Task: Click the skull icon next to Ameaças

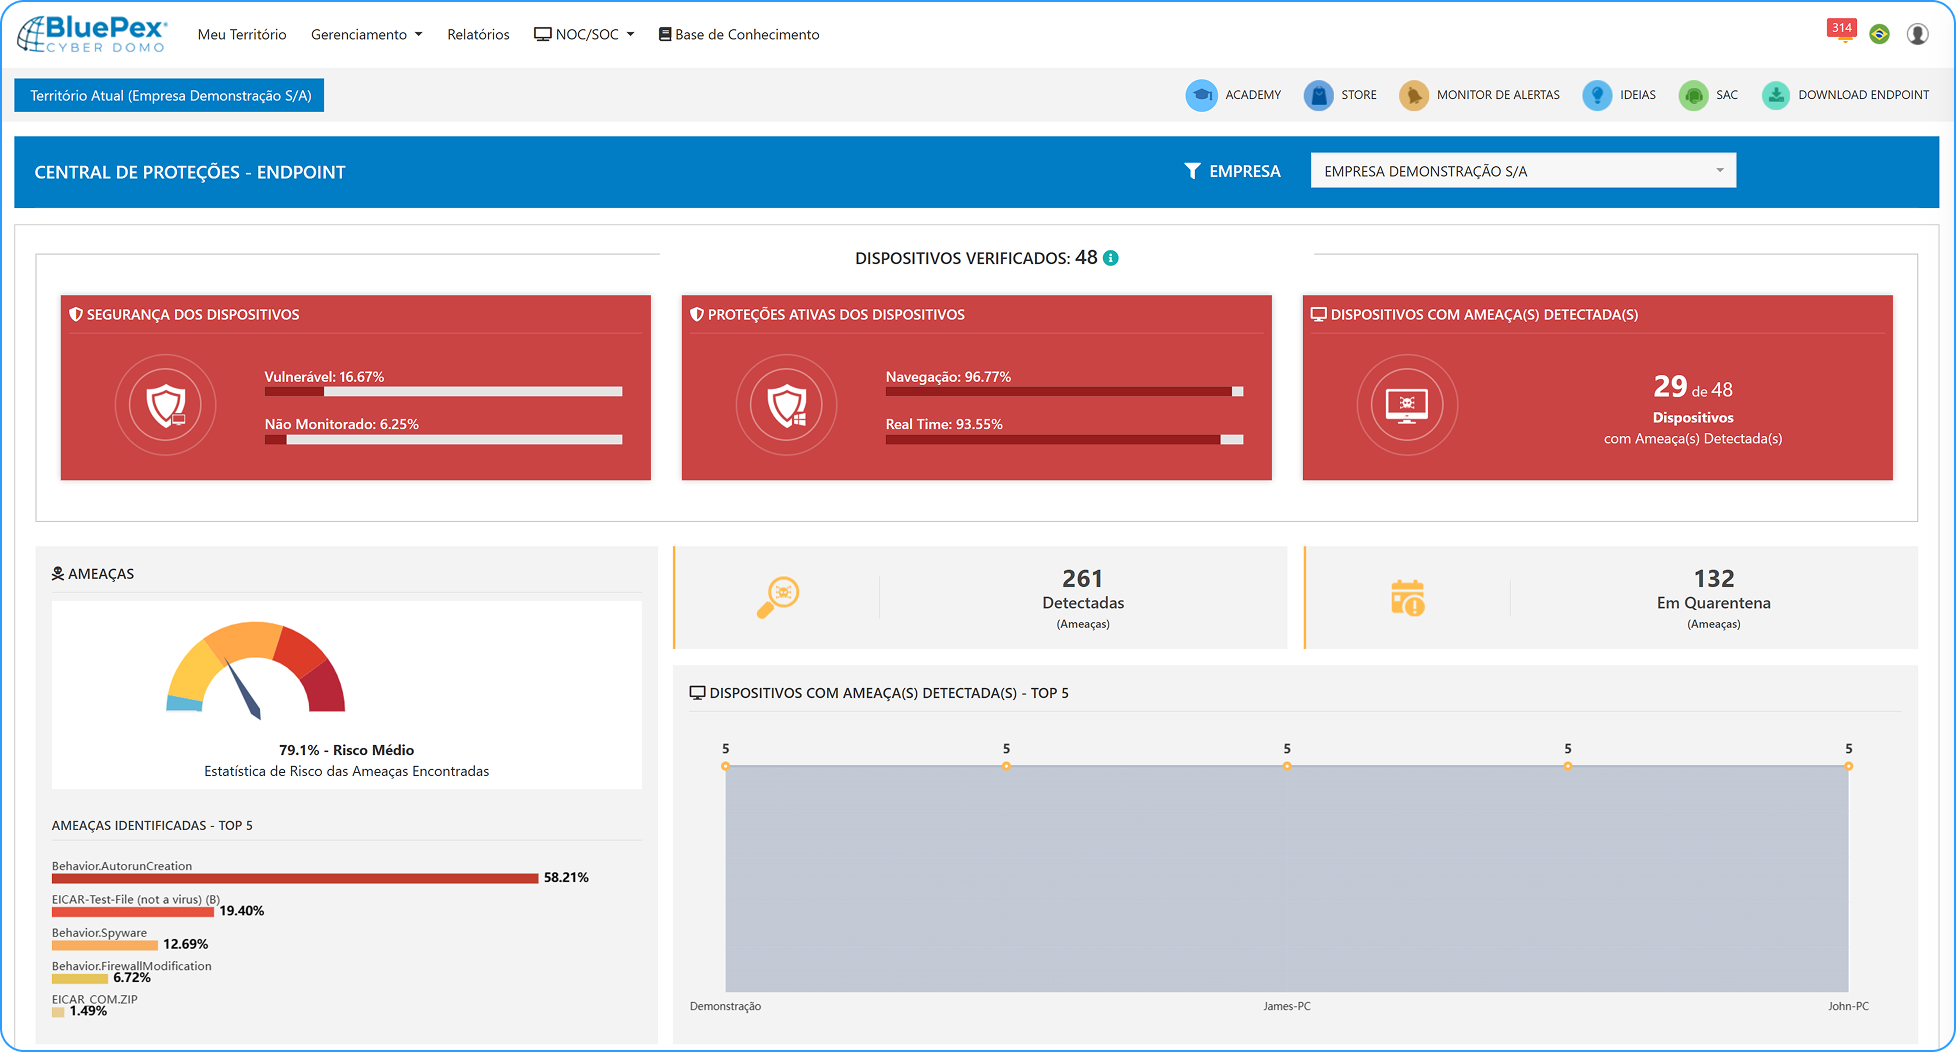Action: (58, 574)
